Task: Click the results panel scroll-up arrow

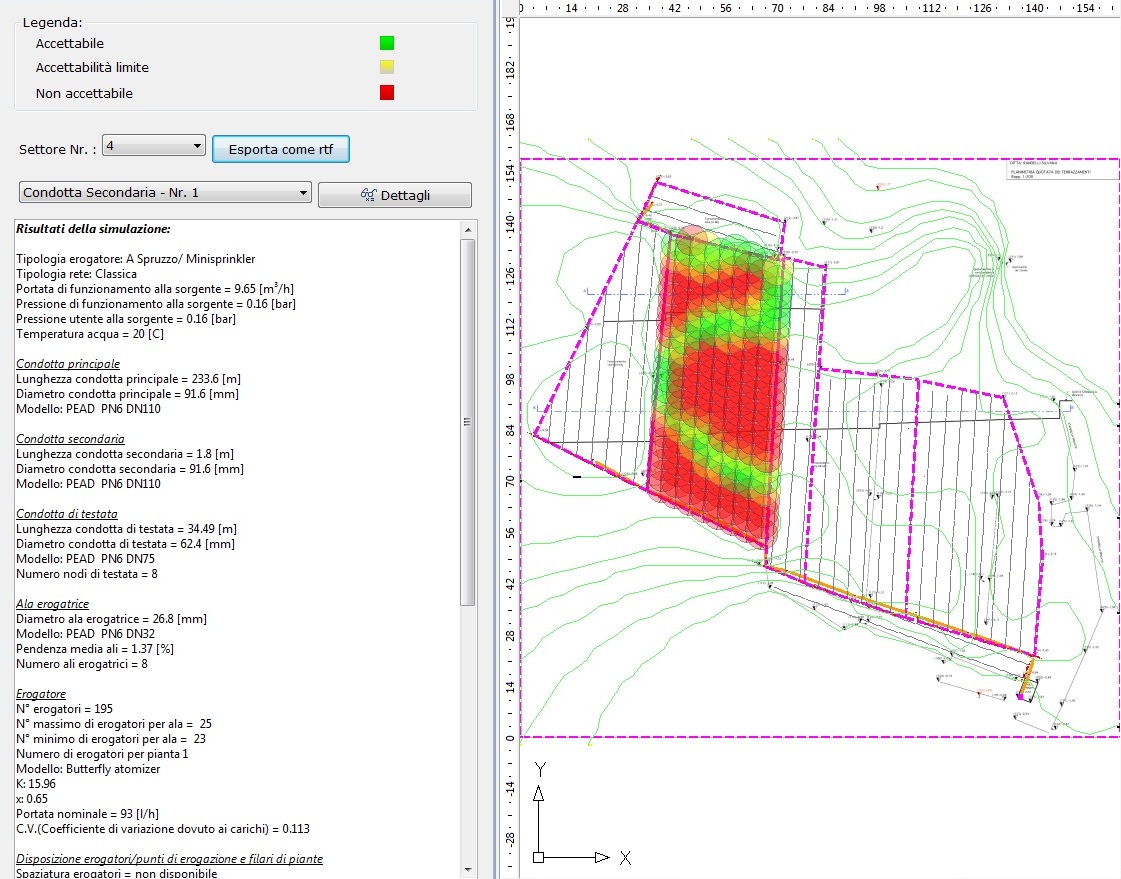Action: click(x=467, y=229)
